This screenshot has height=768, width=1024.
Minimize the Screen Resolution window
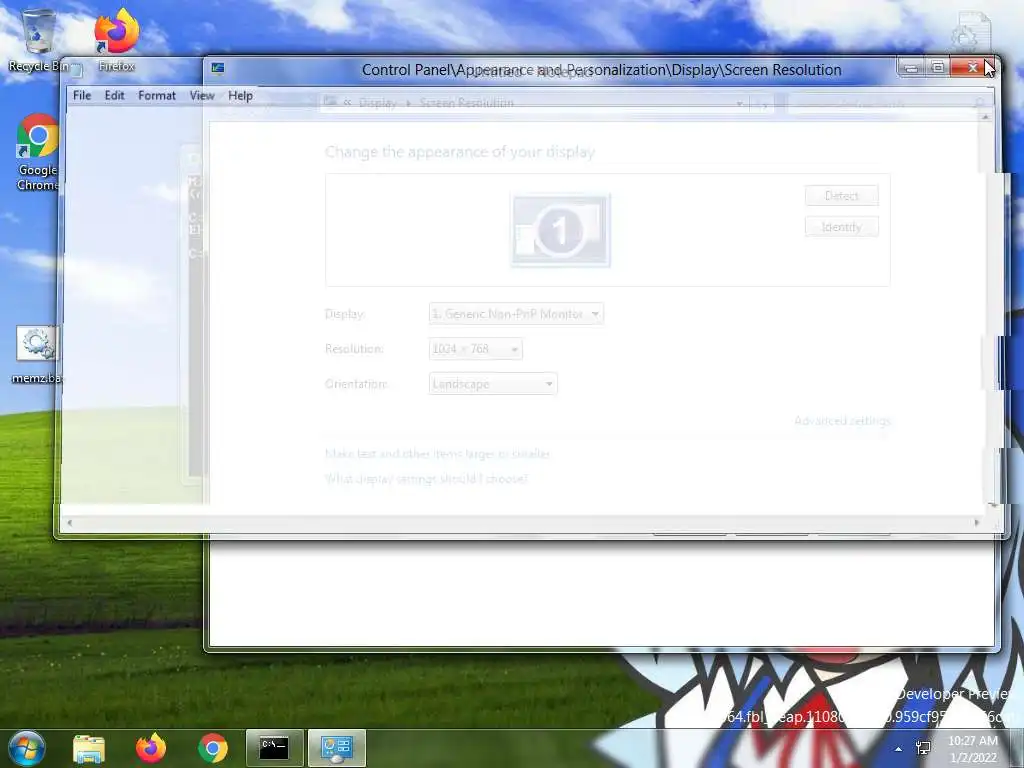coord(912,67)
